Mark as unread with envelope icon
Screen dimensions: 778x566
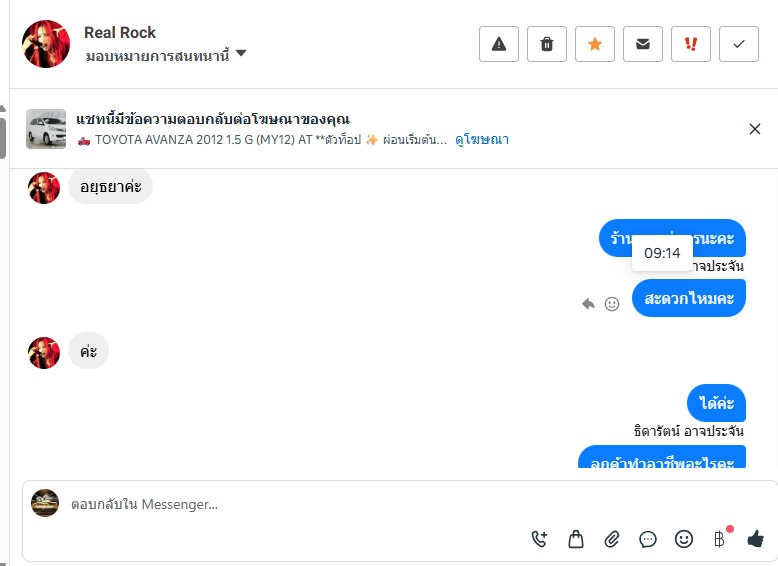pos(643,44)
